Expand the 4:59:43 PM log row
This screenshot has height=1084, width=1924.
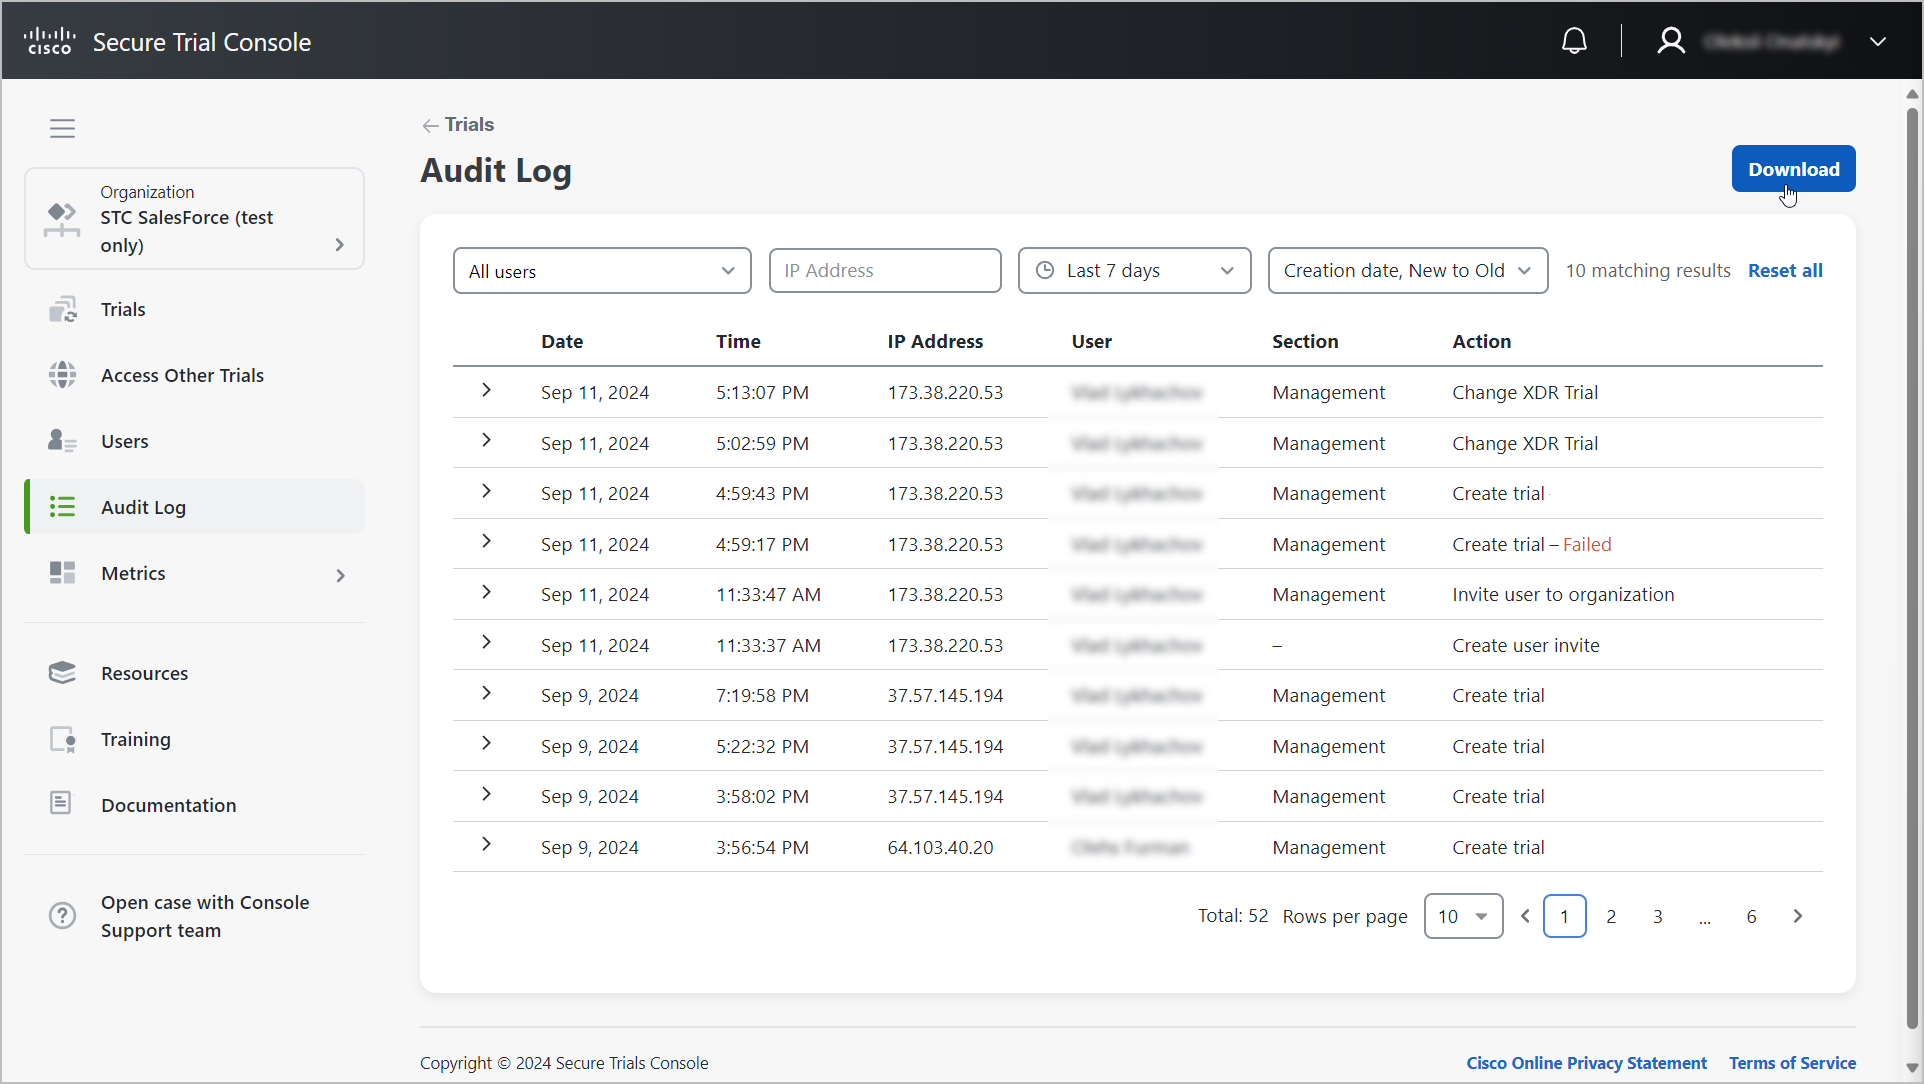tap(486, 491)
